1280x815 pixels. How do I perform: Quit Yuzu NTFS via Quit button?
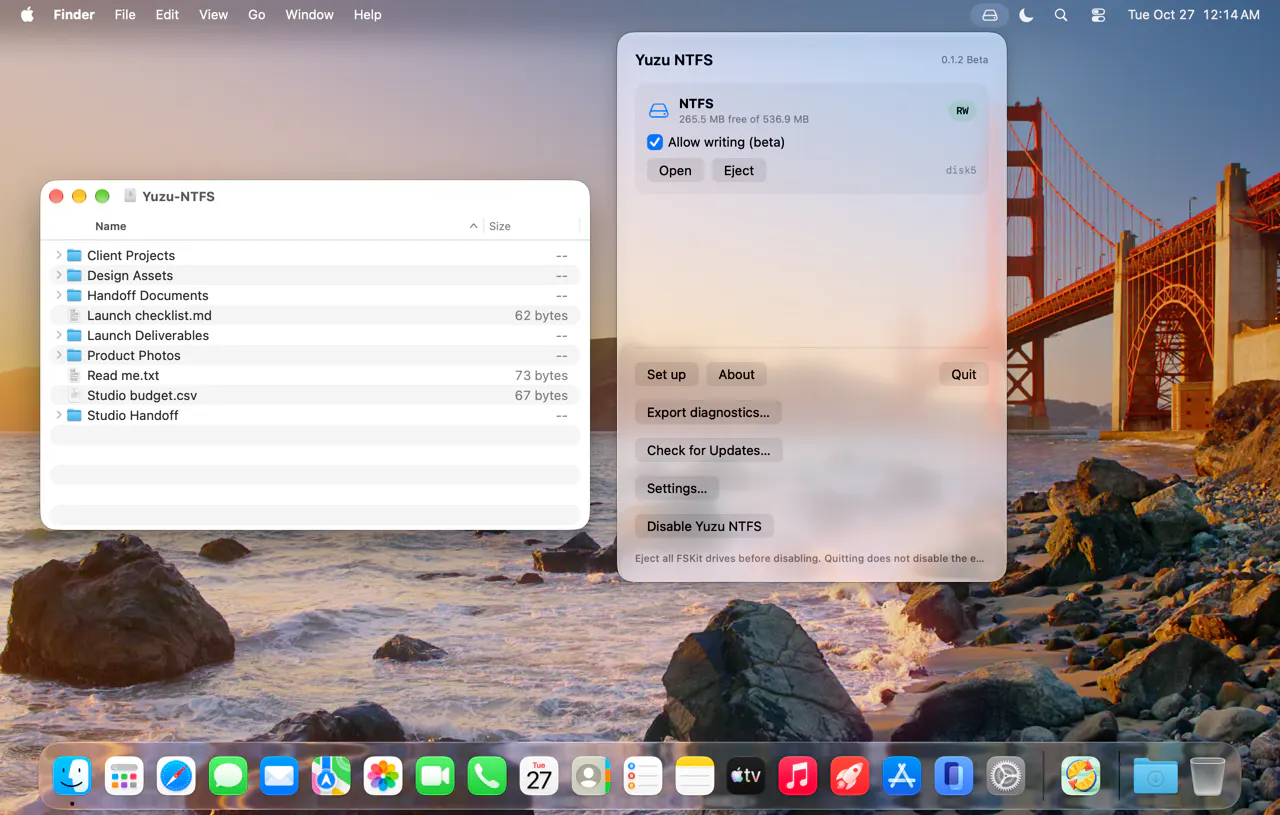964,374
